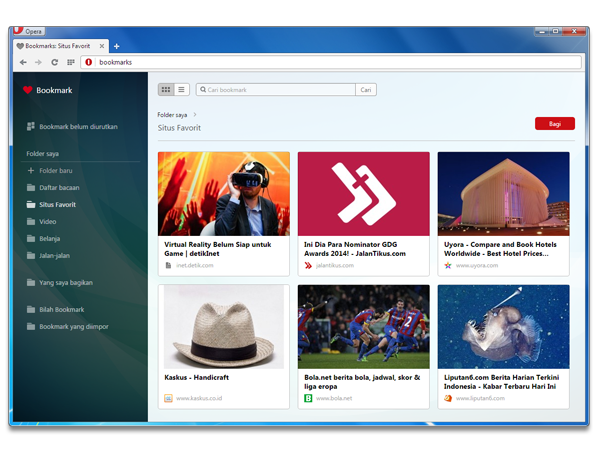Open the Virtual Reality detikInet bookmark thumbnail
The height and width of the screenshot is (454, 600).
[x=224, y=193]
